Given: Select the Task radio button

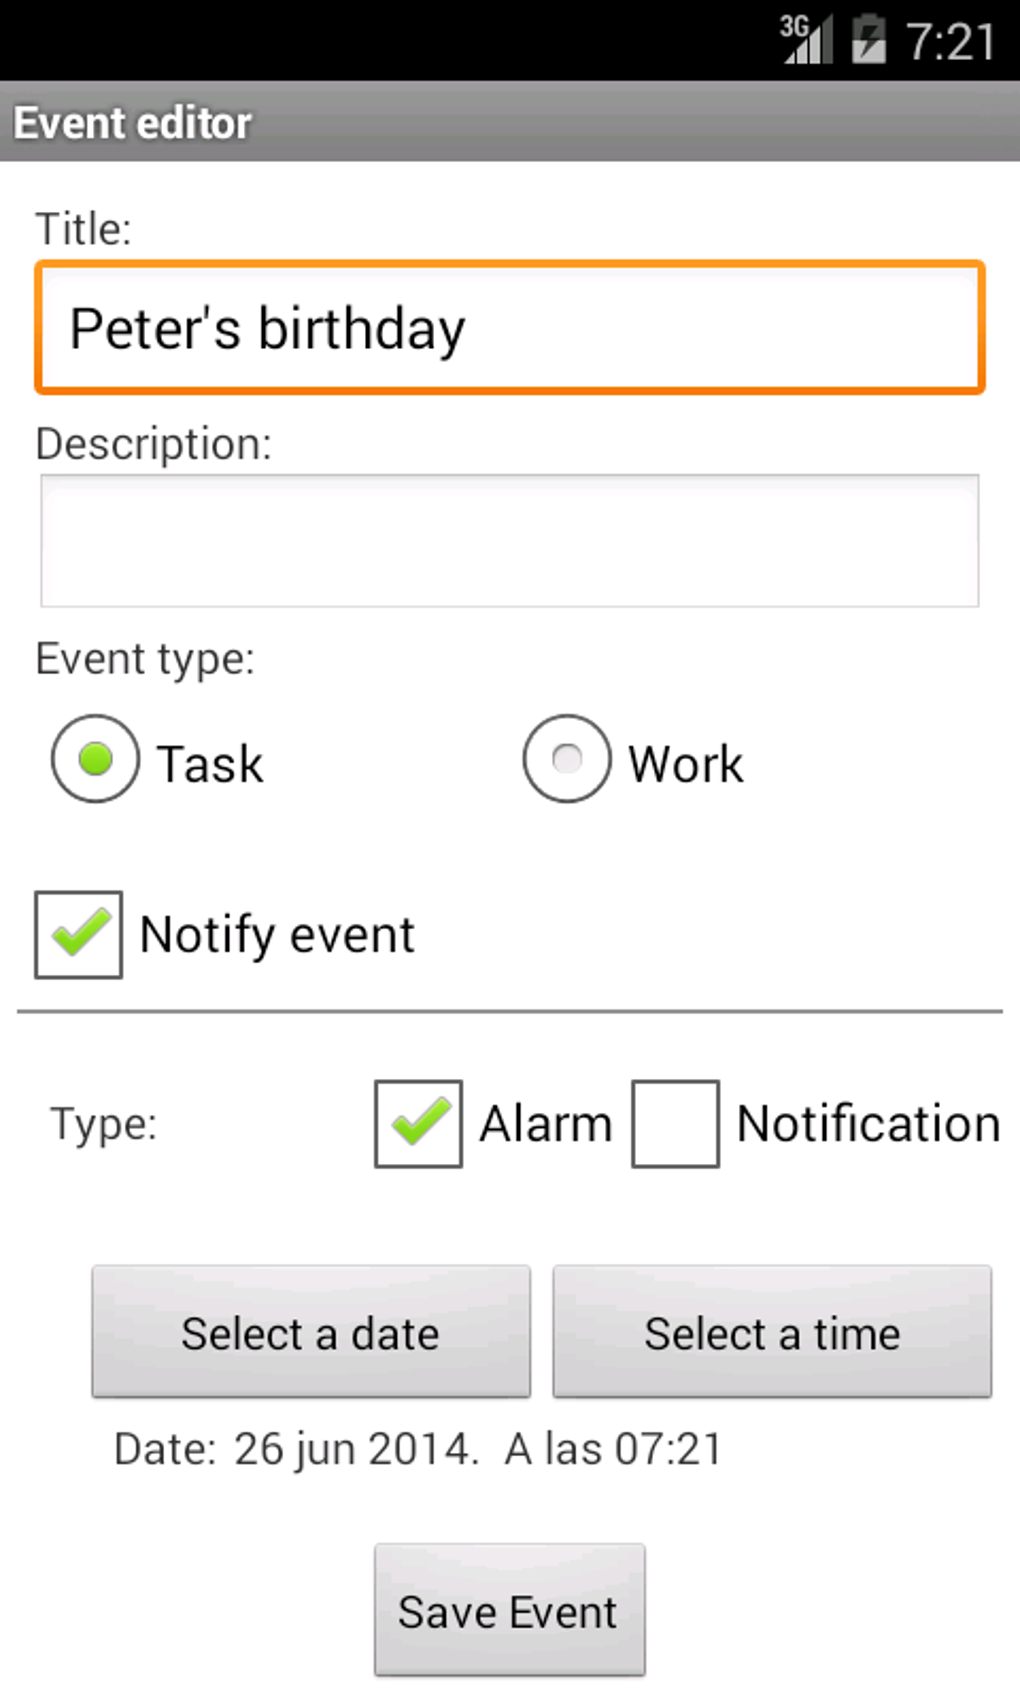Looking at the screenshot, I should 95,759.
